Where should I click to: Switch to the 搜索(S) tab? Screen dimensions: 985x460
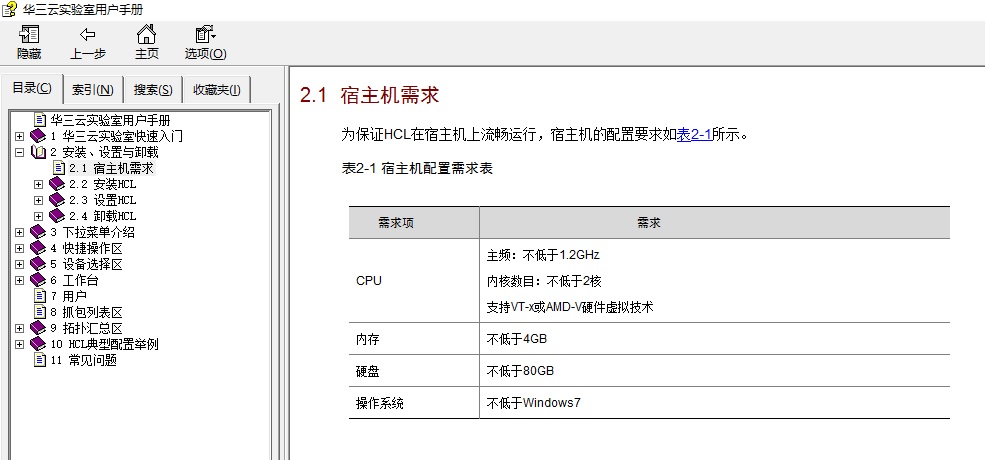[x=153, y=90]
